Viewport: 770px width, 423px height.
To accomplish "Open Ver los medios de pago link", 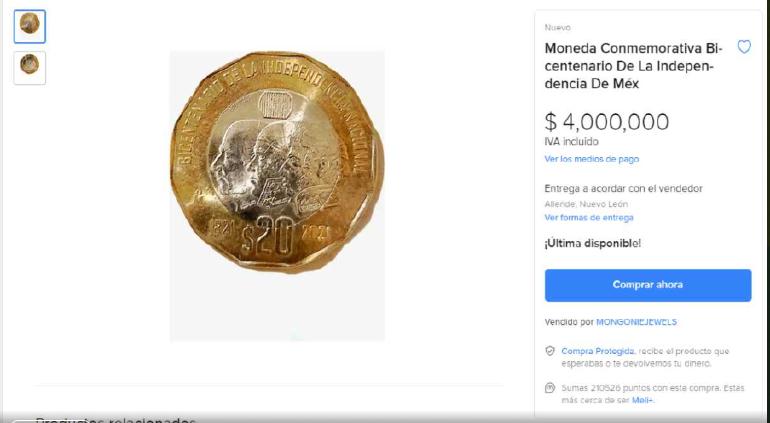I will 592,159.
